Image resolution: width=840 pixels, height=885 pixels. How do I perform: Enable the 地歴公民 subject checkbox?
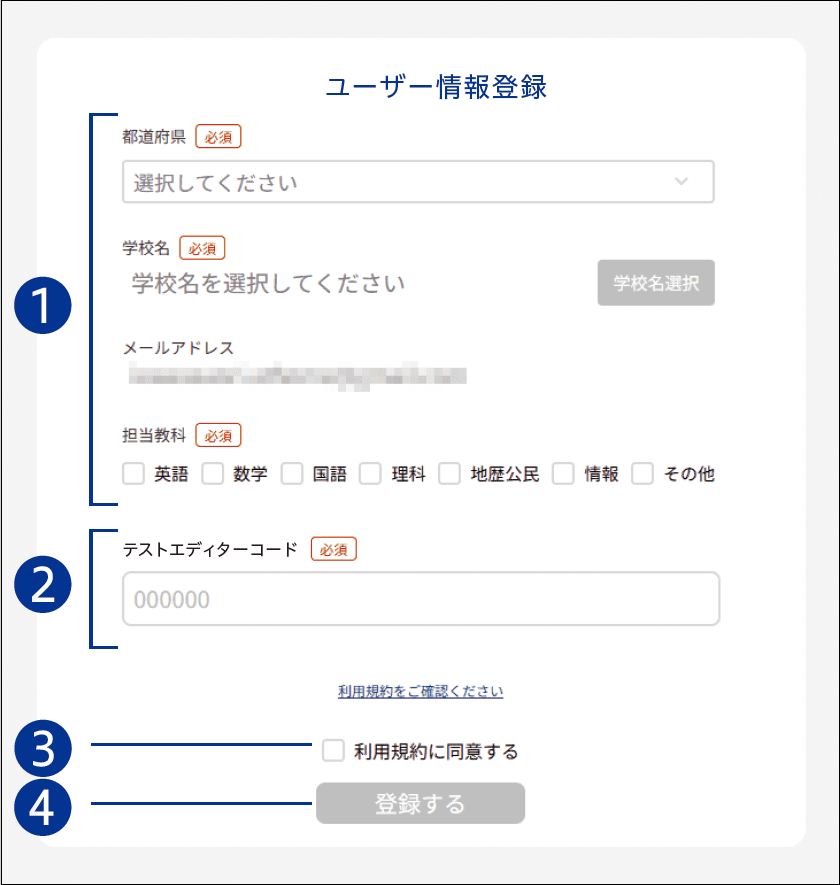pos(450,474)
